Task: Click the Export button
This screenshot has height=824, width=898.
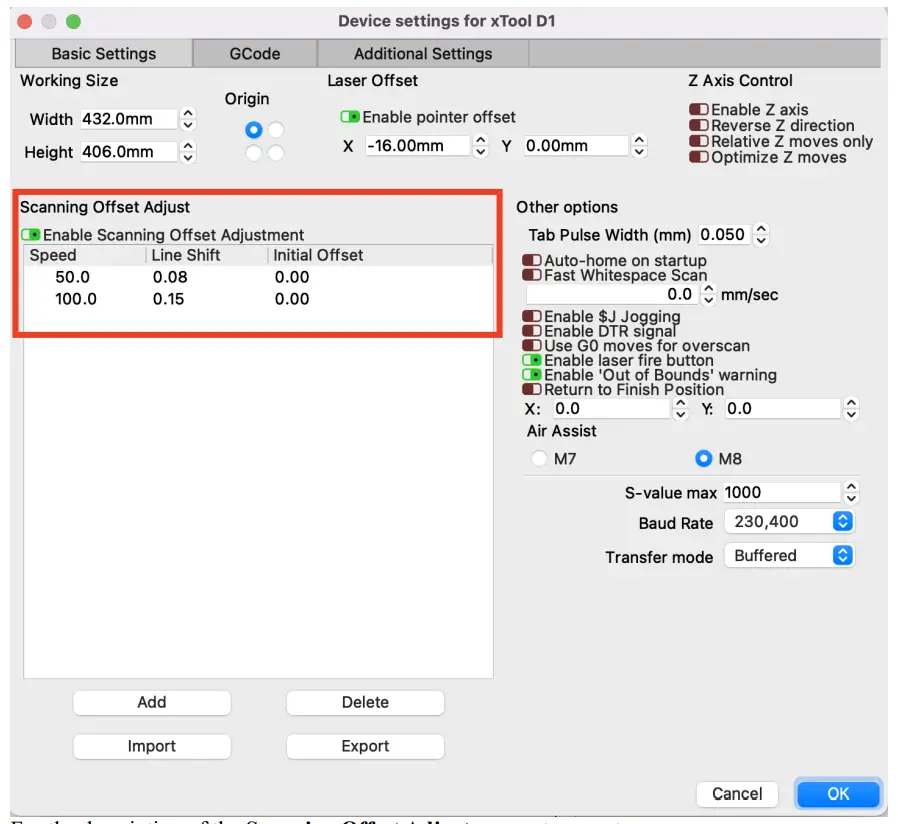Action: (365, 747)
